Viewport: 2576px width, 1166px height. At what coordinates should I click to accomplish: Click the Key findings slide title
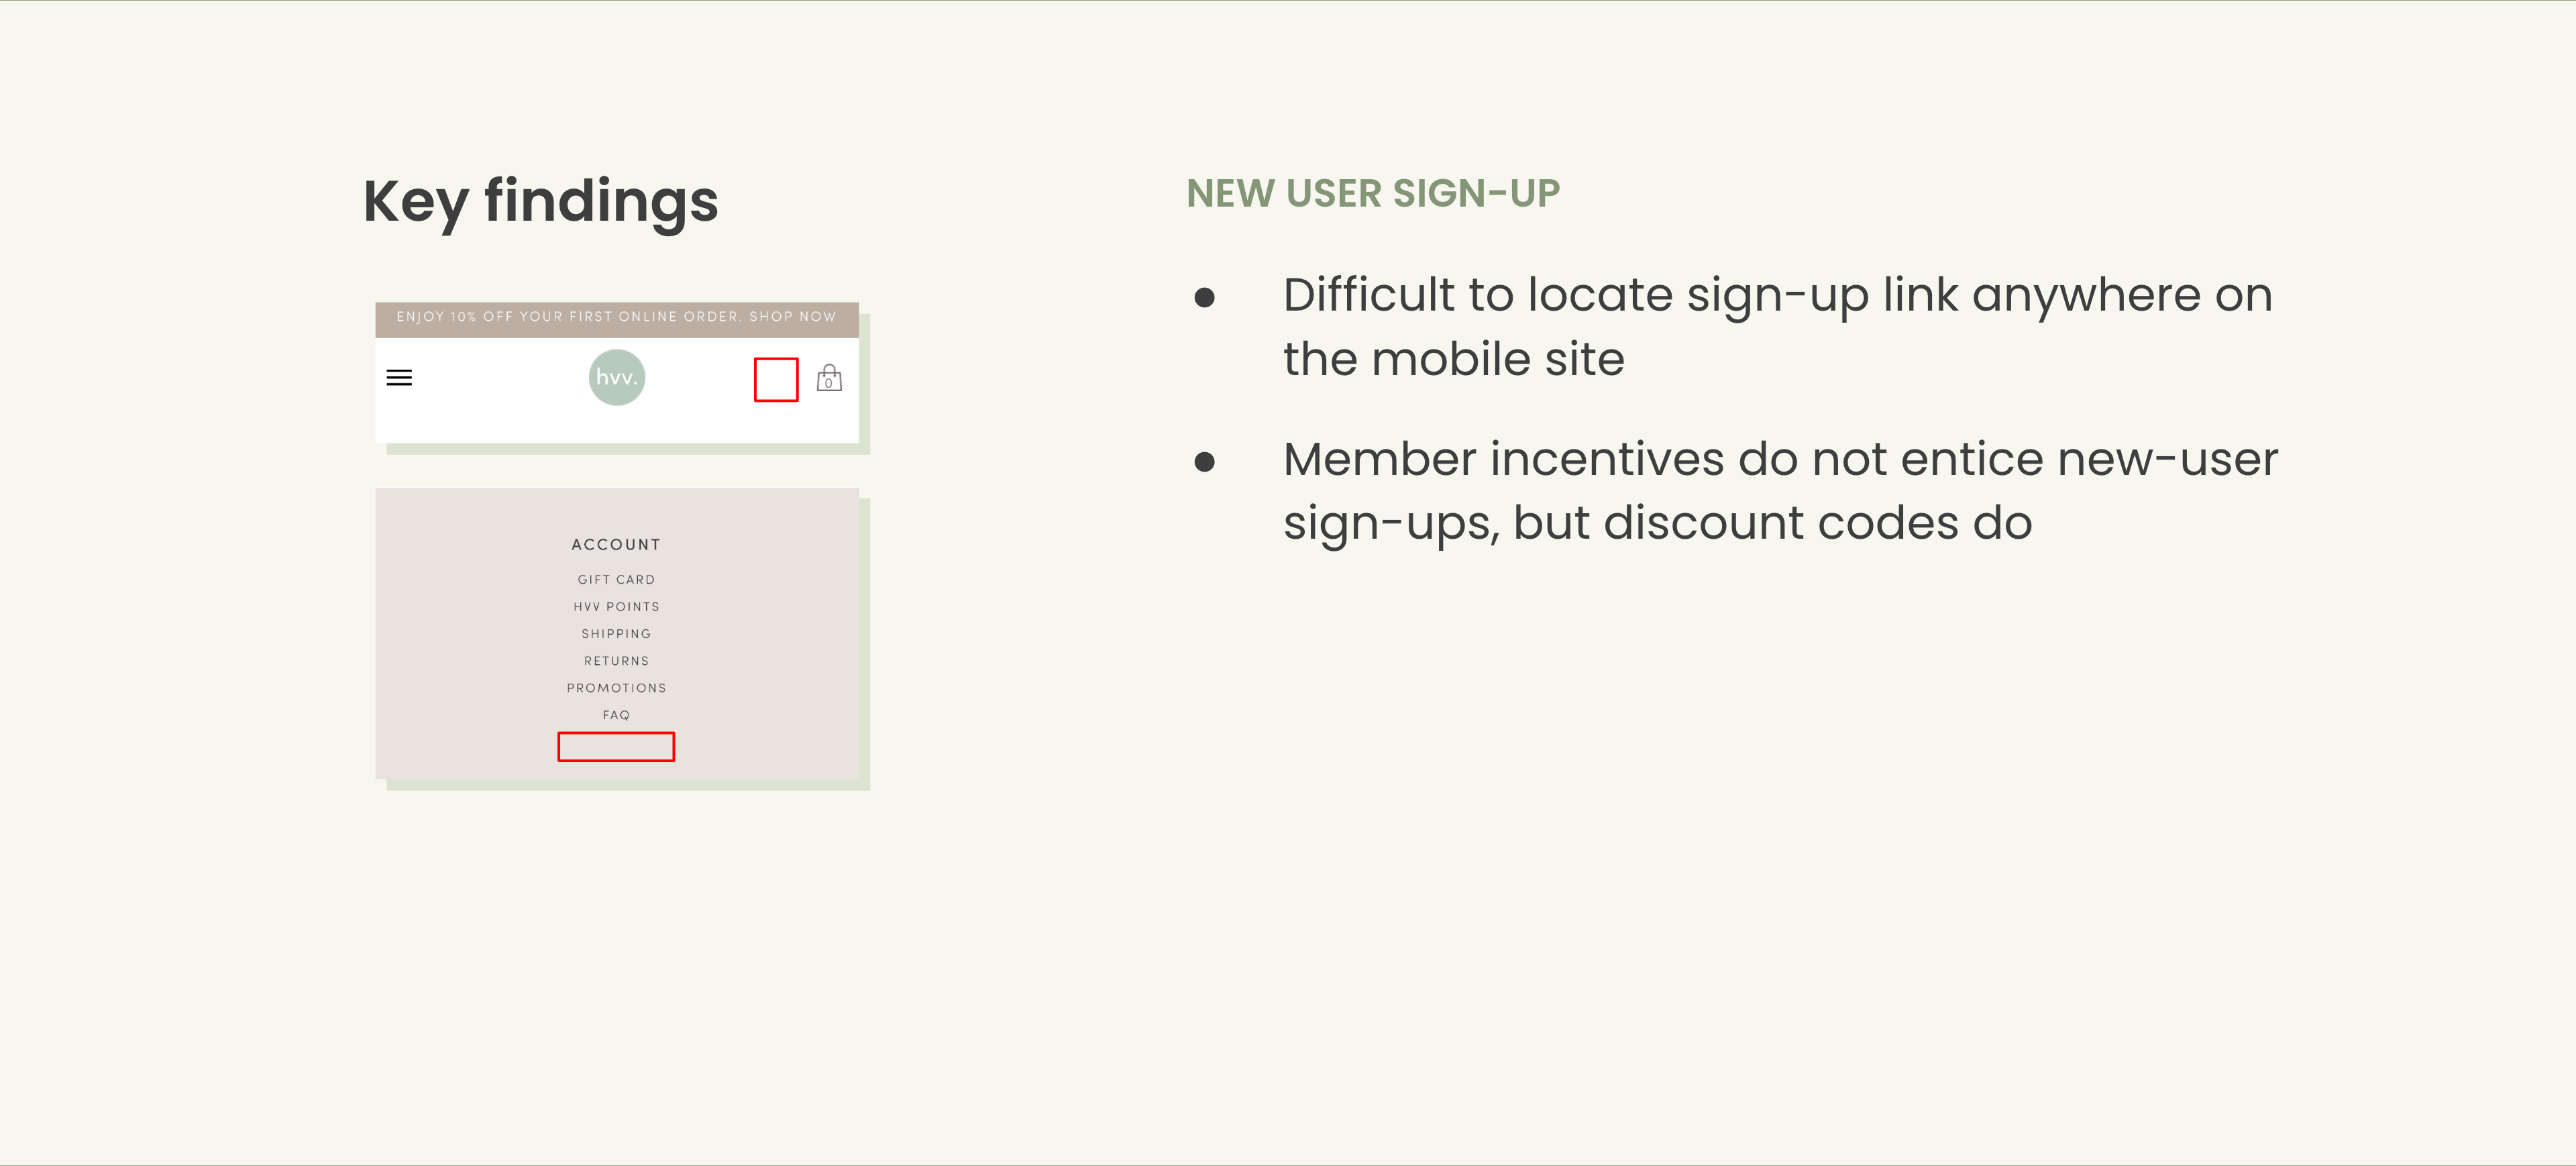pyautogui.click(x=540, y=202)
